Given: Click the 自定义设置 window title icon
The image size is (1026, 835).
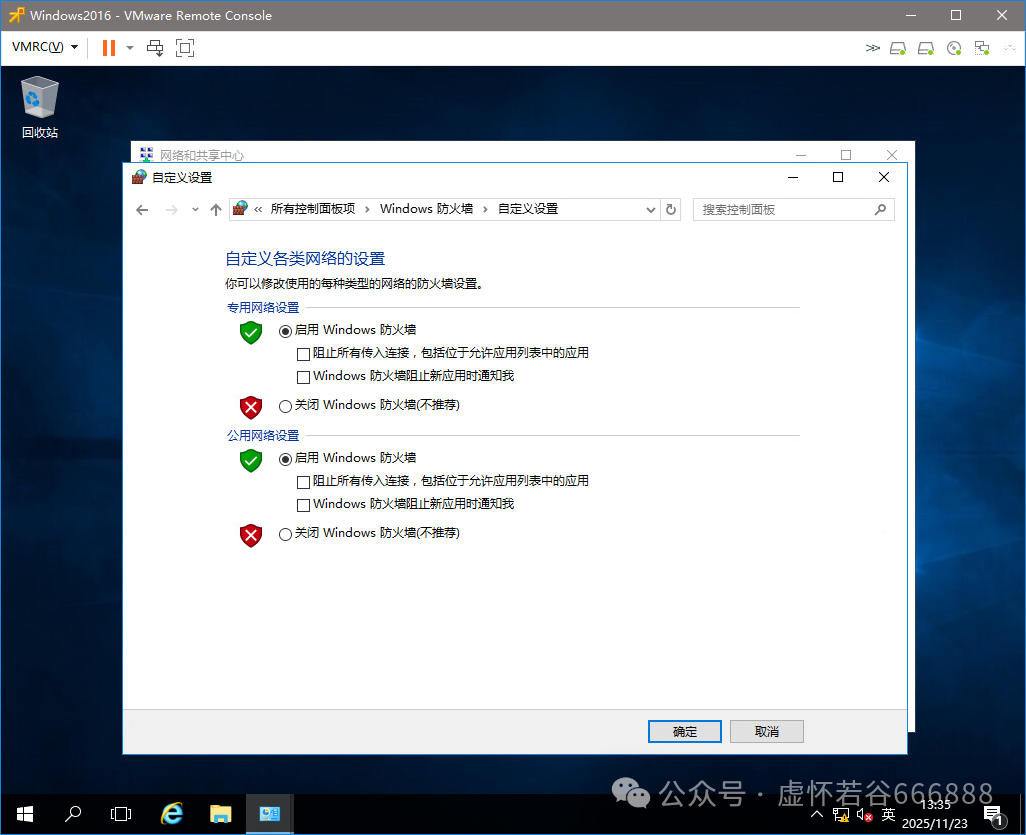Looking at the screenshot, I should click(139, 177).
